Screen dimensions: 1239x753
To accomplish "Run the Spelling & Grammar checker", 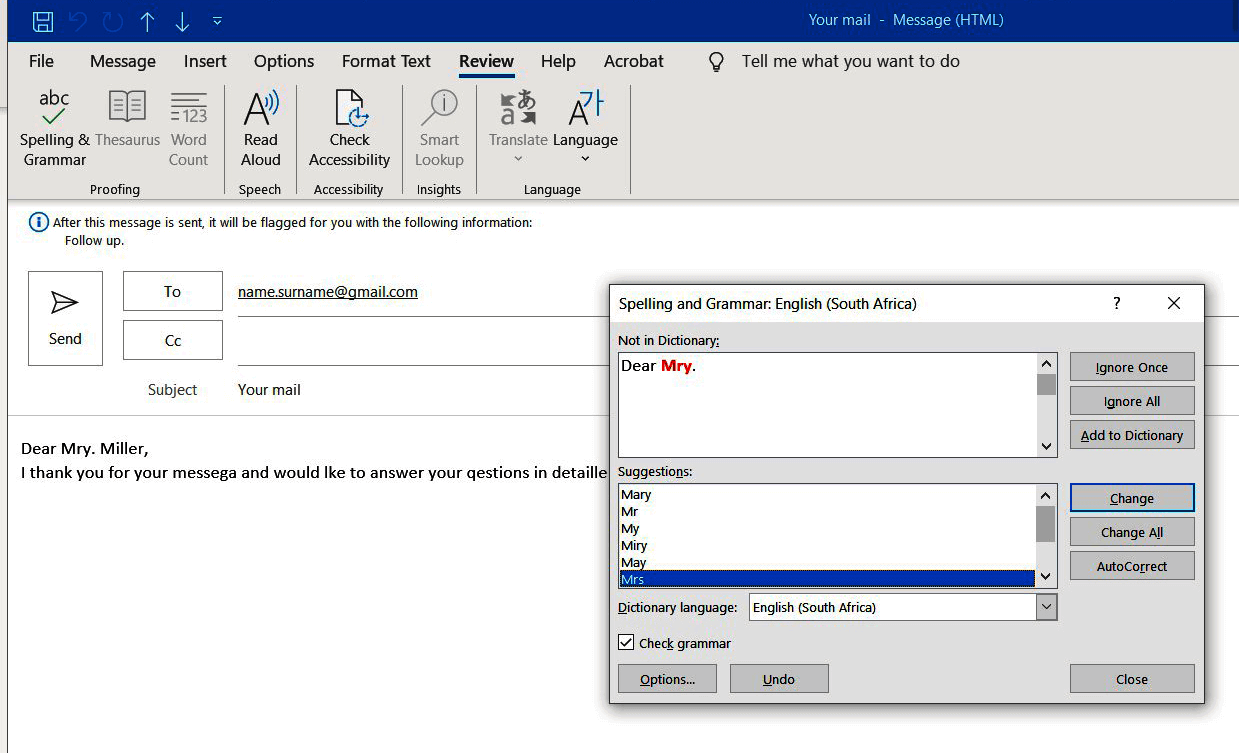I will (x=53, y=128).
